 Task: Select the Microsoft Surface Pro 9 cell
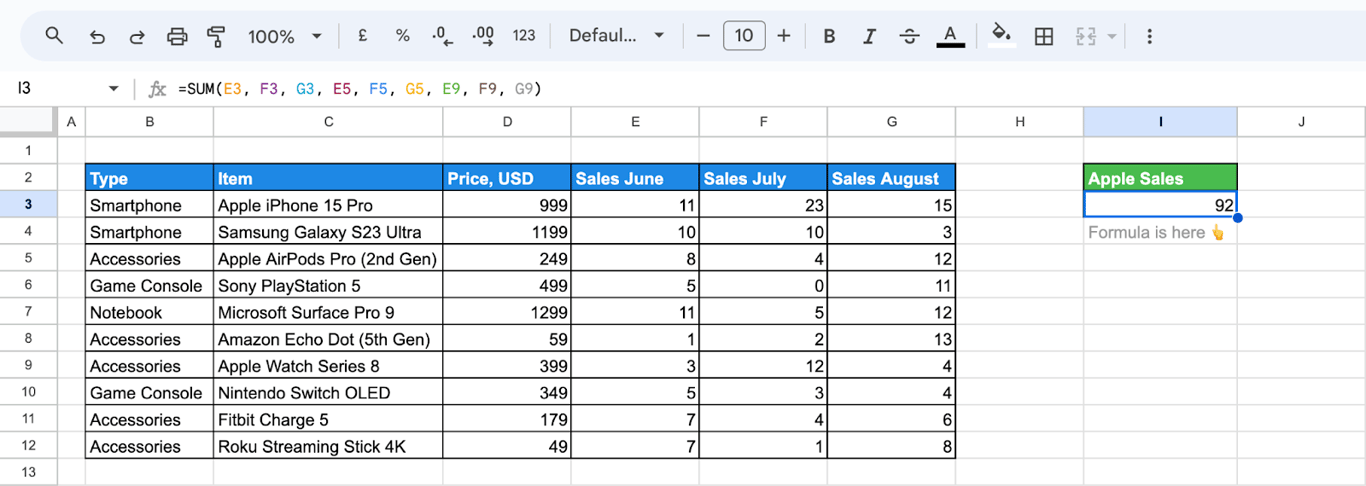tap(328, 313)
